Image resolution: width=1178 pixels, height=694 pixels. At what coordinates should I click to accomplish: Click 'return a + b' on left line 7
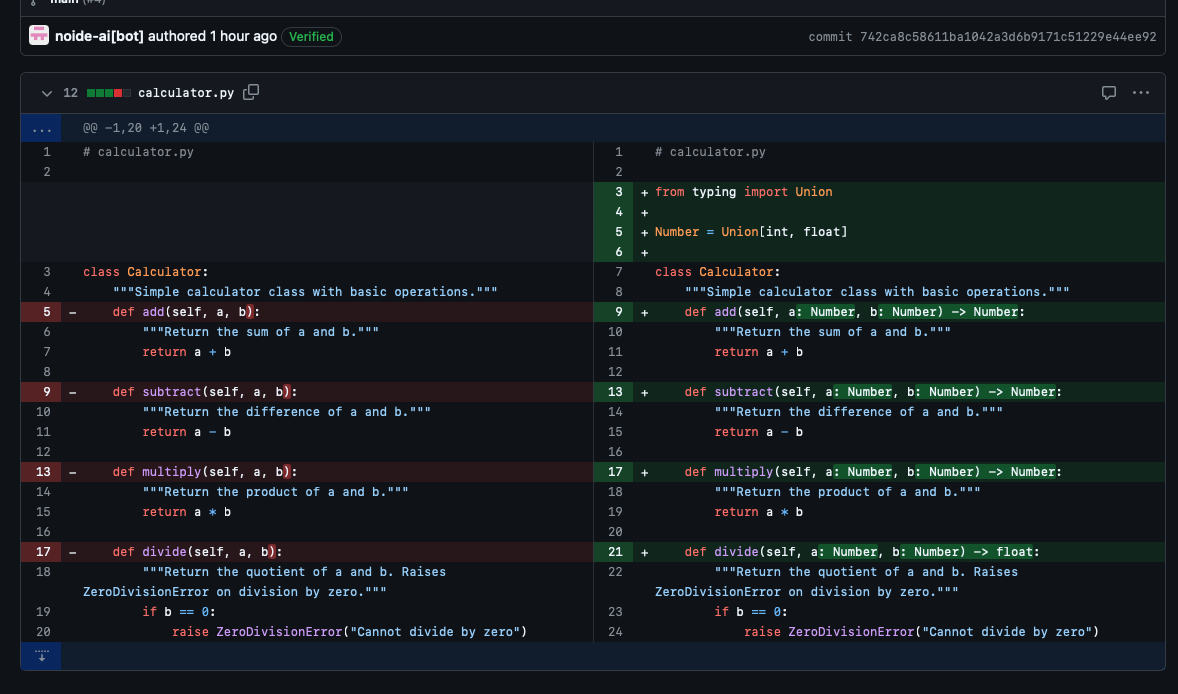pyautogui.click(x=186, y=352)
